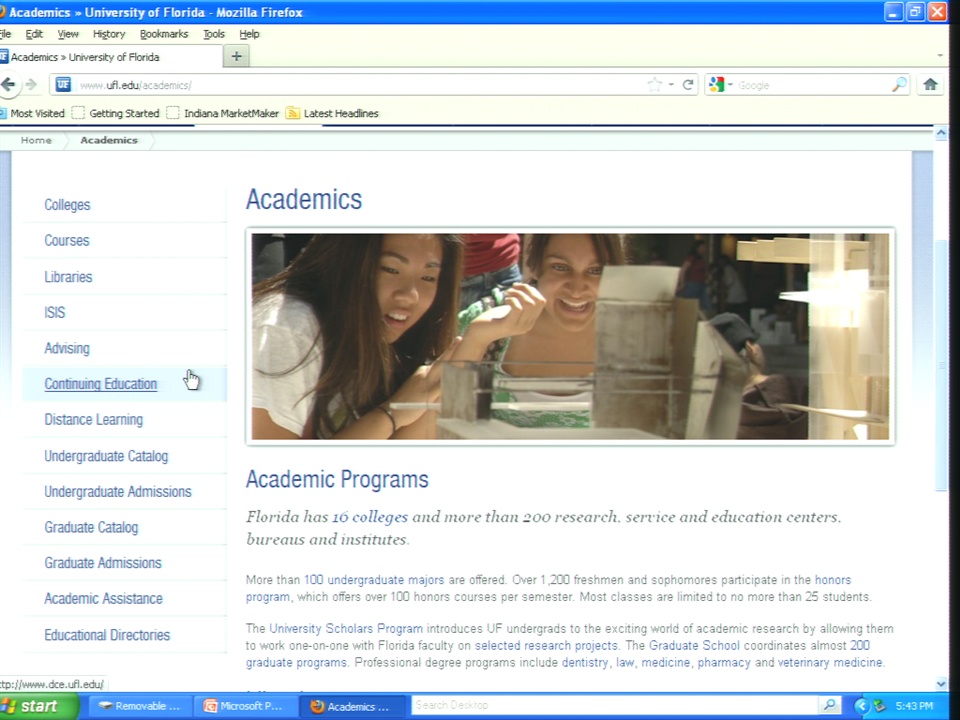Open the Libraries sidebar link

(68, 277)
